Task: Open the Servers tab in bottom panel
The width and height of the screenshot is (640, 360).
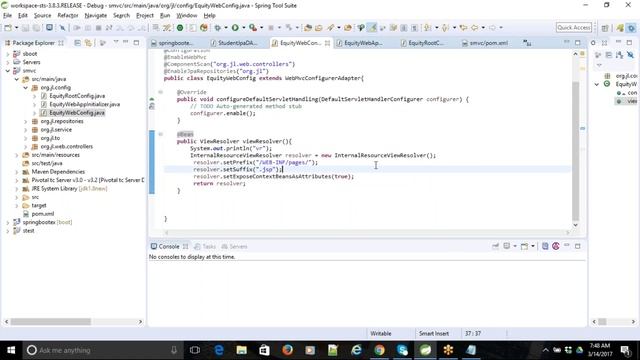Action: tap(234, 247)
